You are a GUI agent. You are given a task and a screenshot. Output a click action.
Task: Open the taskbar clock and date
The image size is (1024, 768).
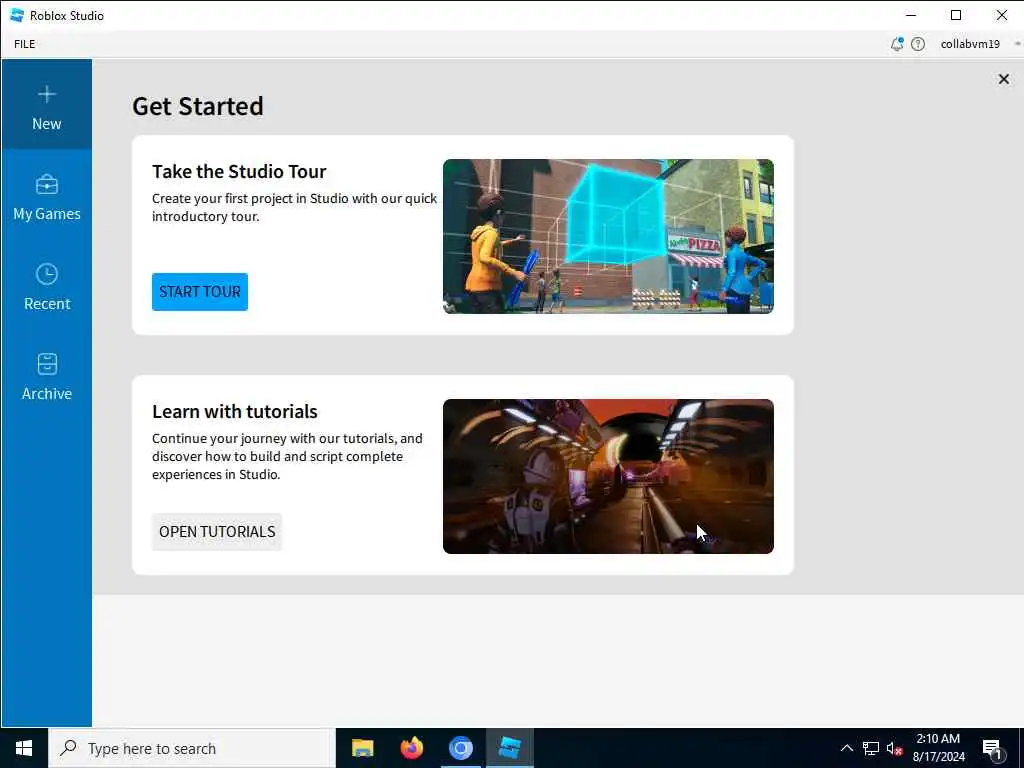(x=938, y=748)
